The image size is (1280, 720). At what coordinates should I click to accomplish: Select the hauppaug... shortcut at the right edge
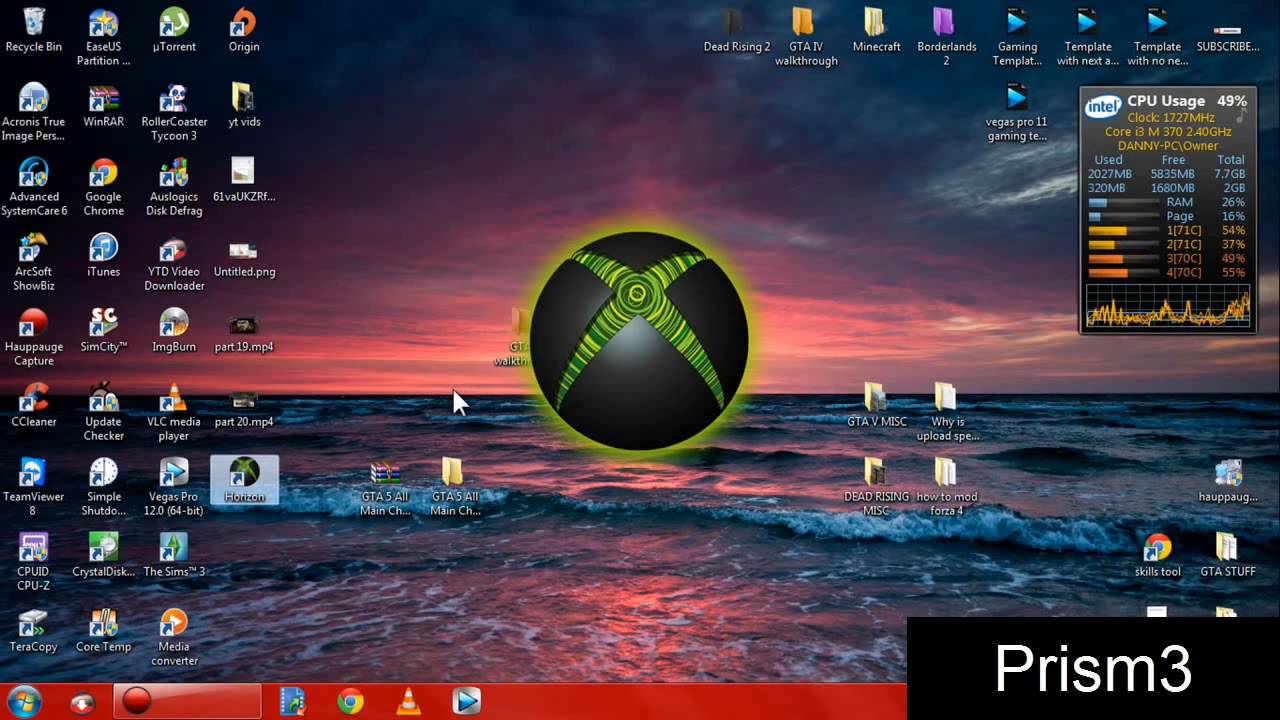[x=1227, y=480]
